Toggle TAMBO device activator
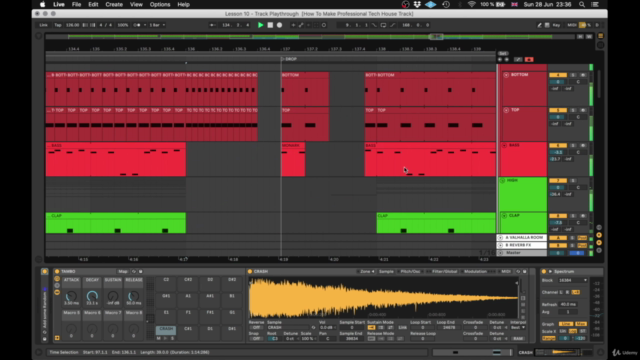Screen dimensions: 640x360 (x=57, y=271)
